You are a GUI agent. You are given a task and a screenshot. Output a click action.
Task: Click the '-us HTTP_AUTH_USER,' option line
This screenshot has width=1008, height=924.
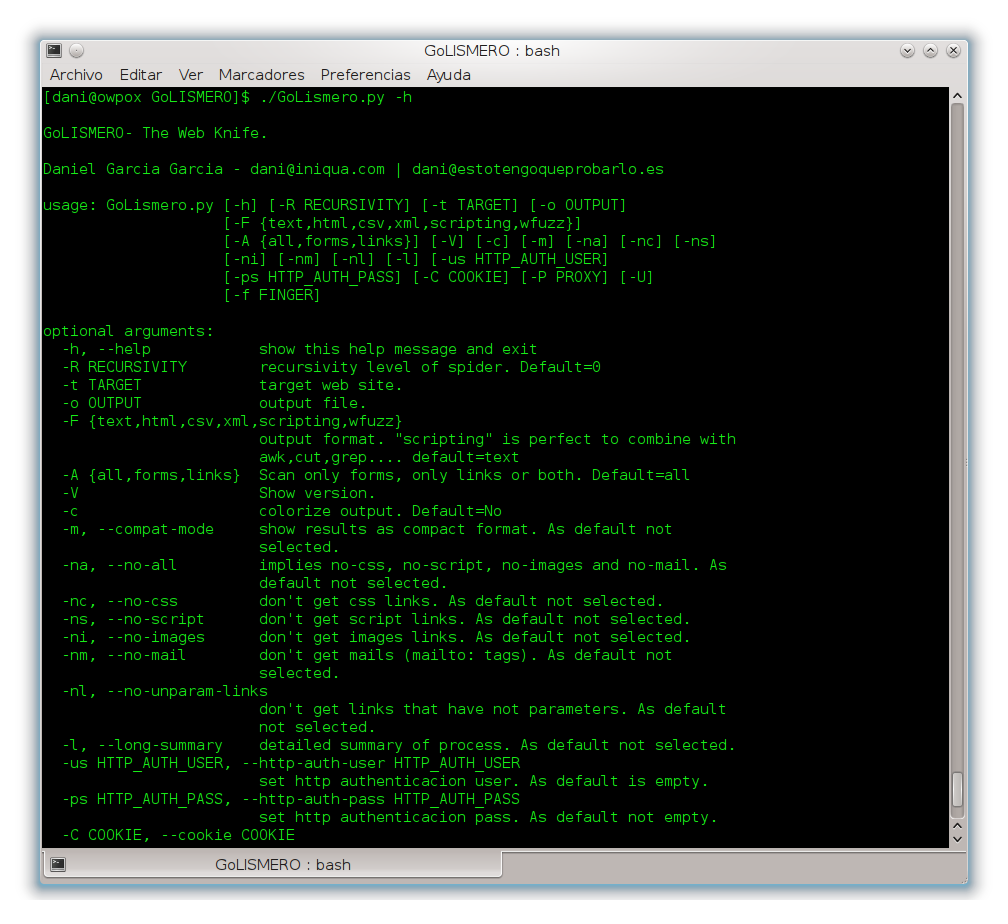tap(291, 763)
